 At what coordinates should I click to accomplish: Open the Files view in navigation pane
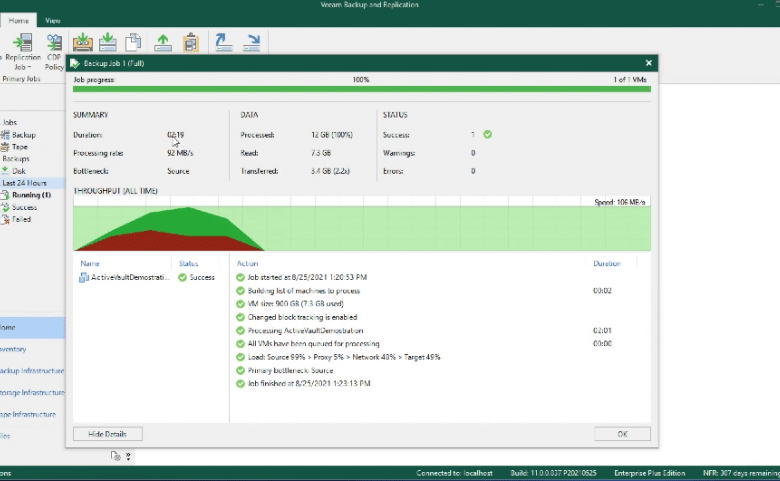pos(32,436)
